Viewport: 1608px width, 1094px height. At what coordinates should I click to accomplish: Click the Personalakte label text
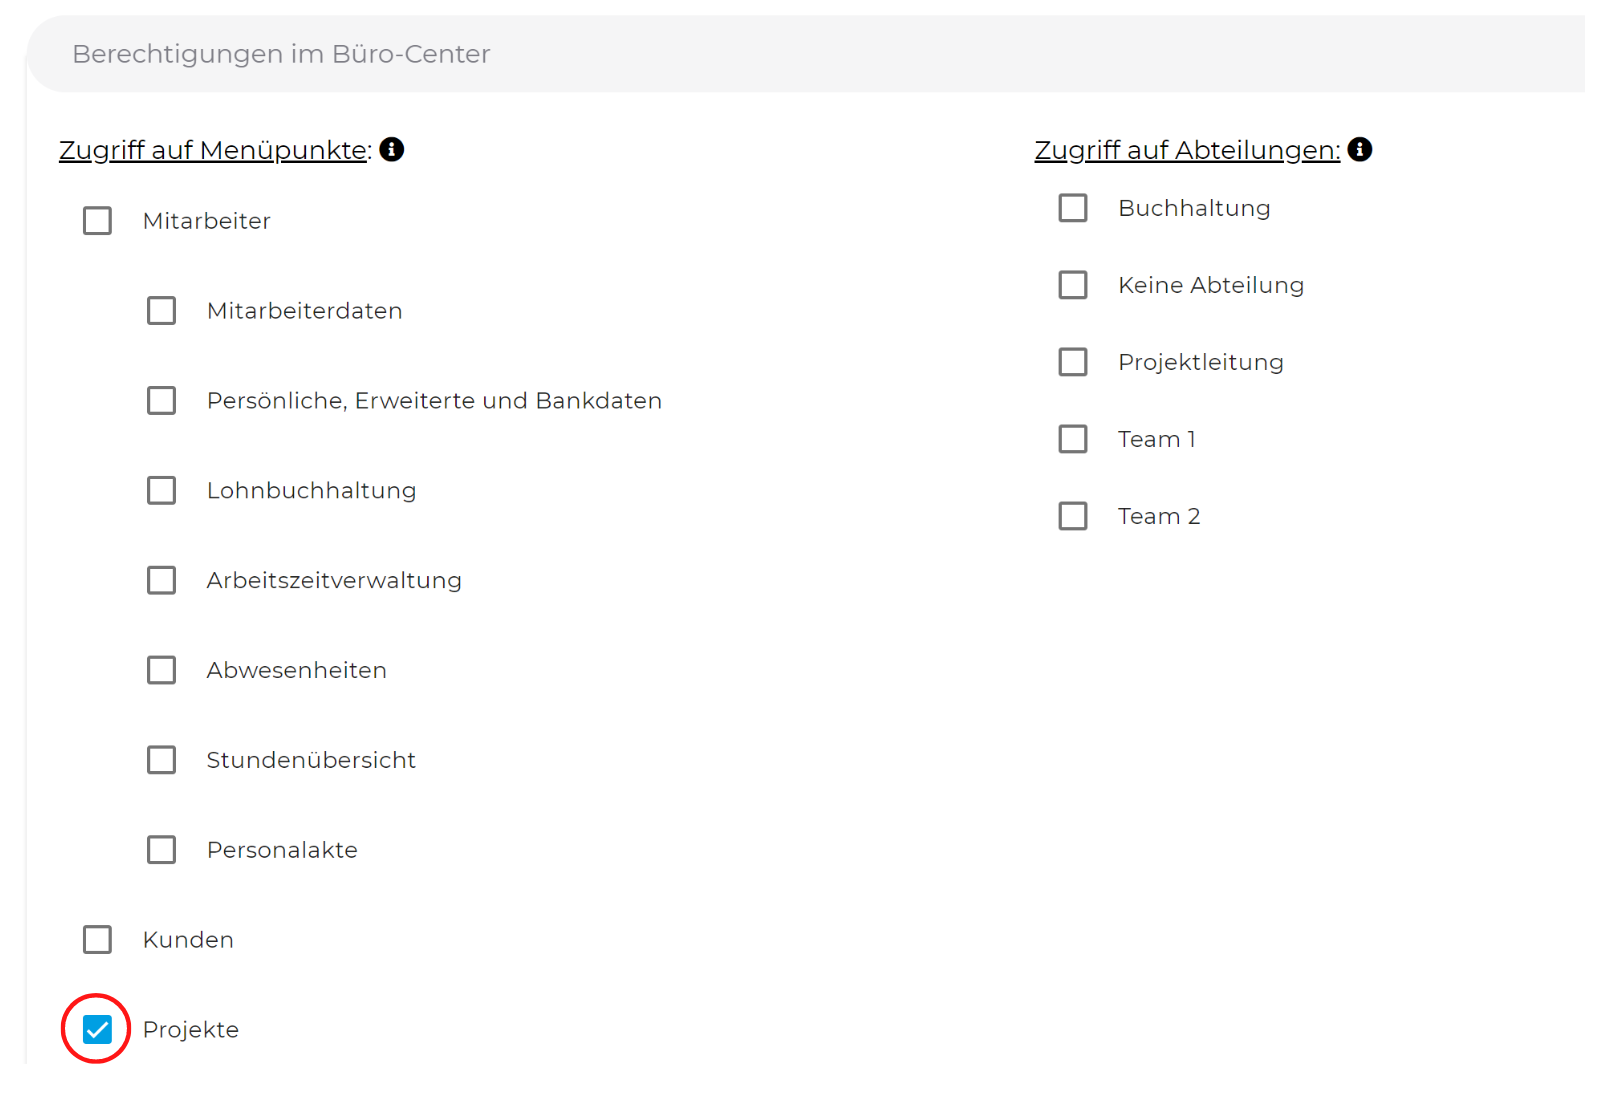coord(282,850)
